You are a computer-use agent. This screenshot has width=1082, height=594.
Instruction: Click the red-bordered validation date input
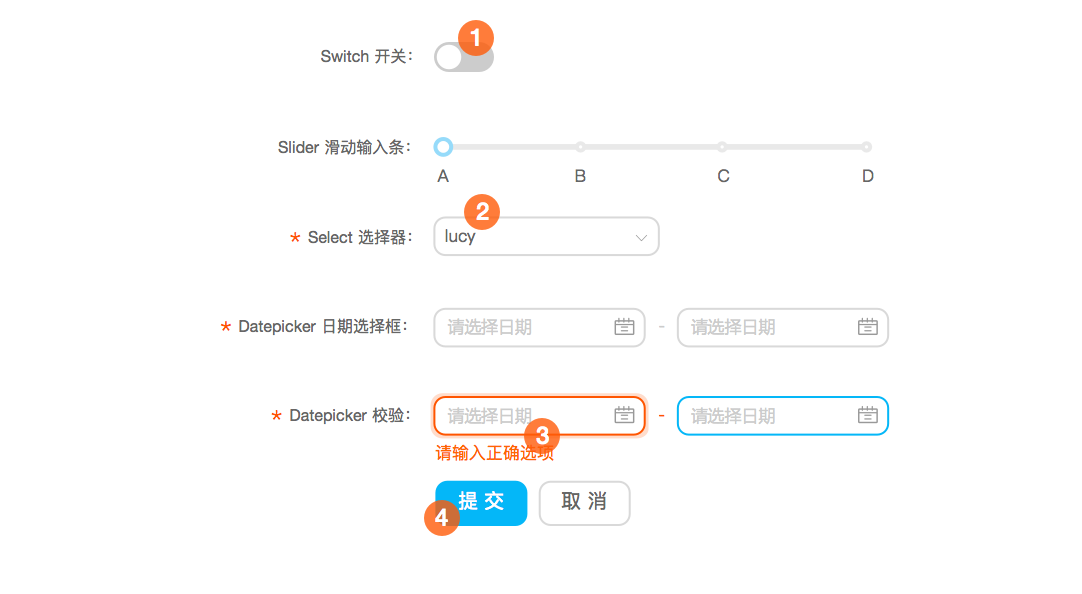point(540,415)
